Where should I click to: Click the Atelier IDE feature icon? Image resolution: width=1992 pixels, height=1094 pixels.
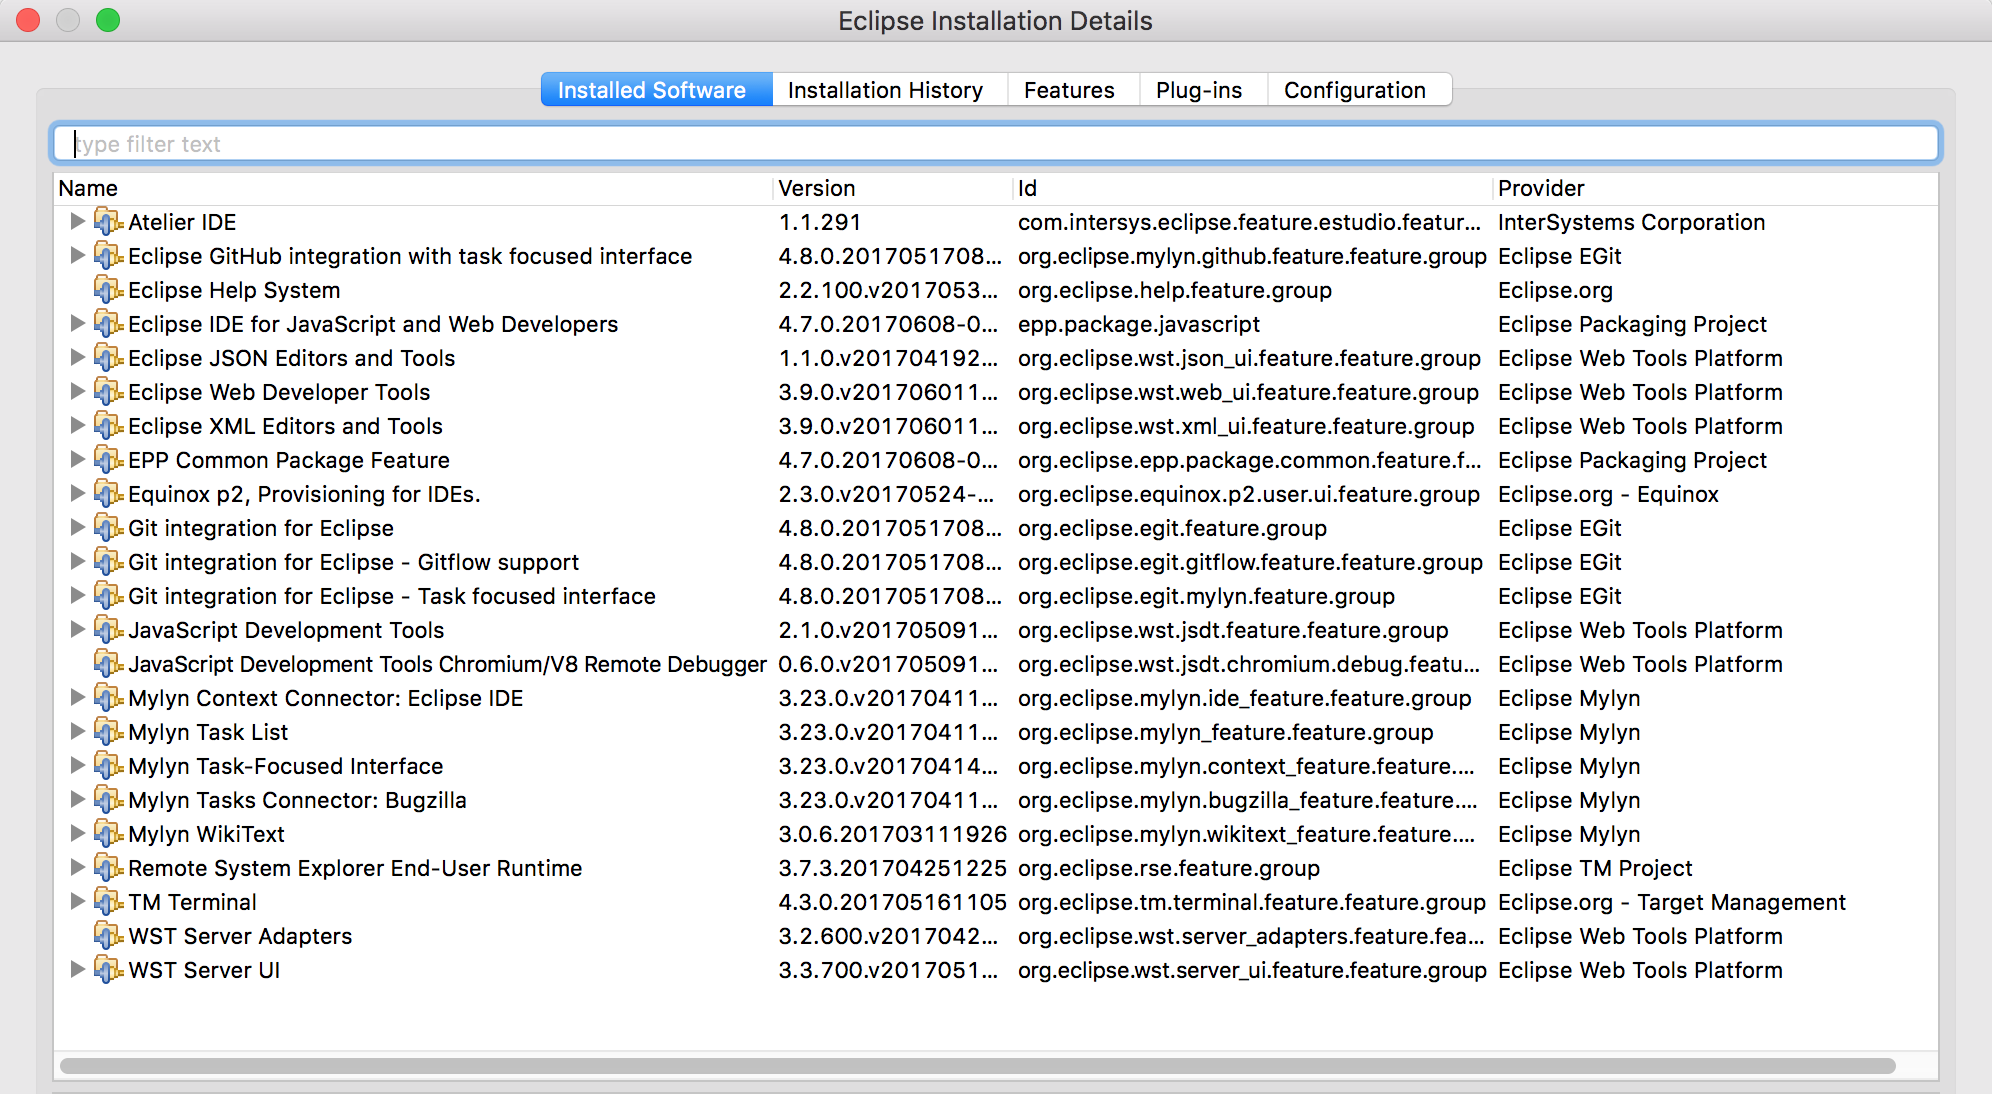point(108,222)
